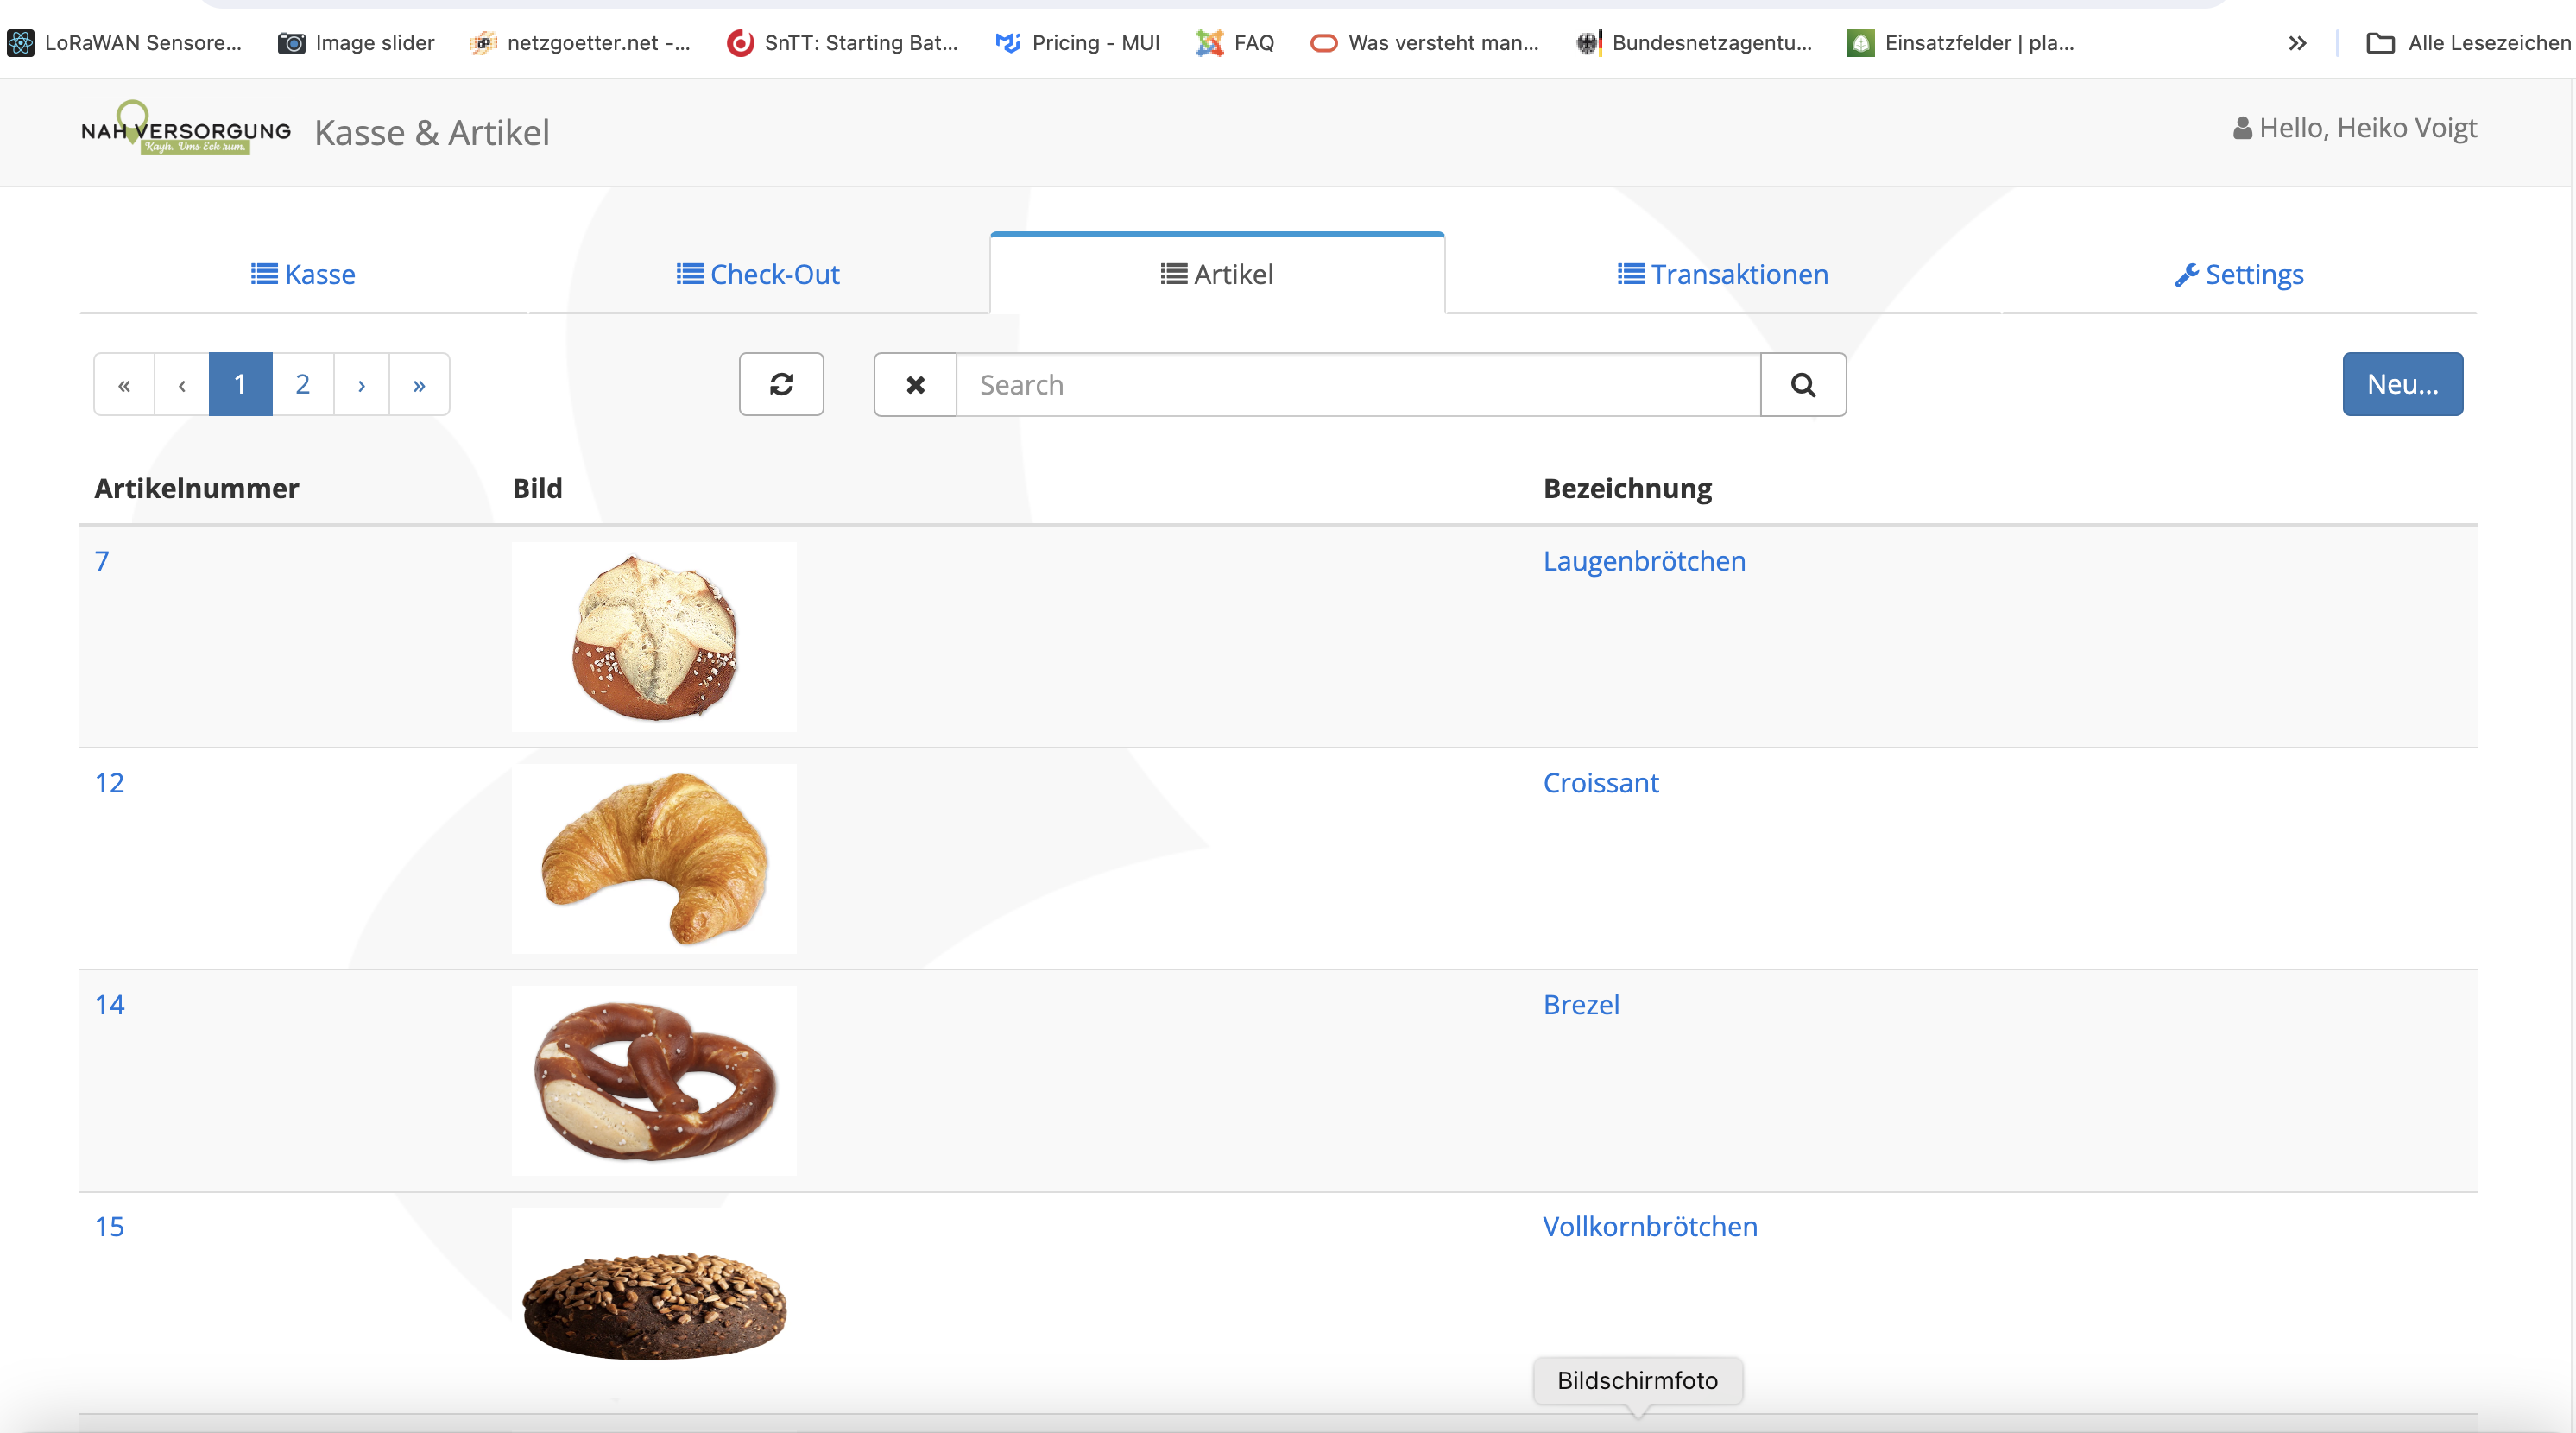Open the Croissant article link
The height and width of the screenshot is (1433, 2576).
(1600, 782)
